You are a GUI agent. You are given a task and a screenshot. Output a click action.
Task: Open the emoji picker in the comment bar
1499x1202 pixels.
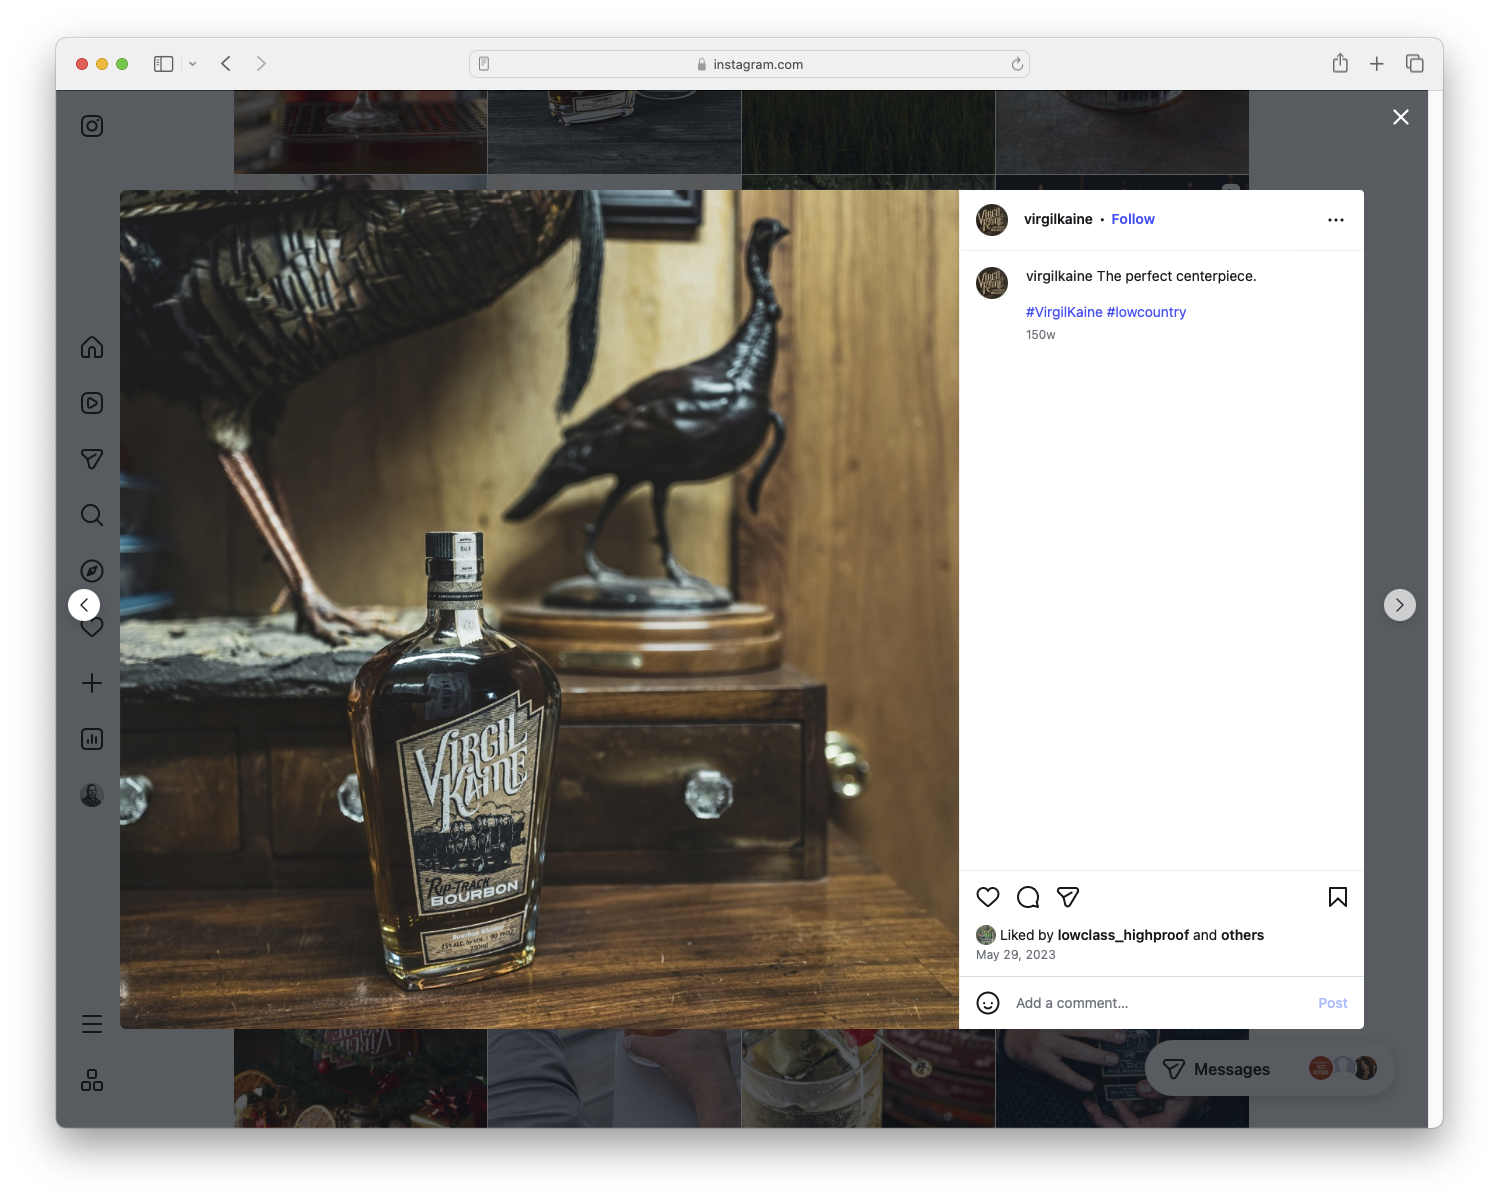click(988, 1003)
